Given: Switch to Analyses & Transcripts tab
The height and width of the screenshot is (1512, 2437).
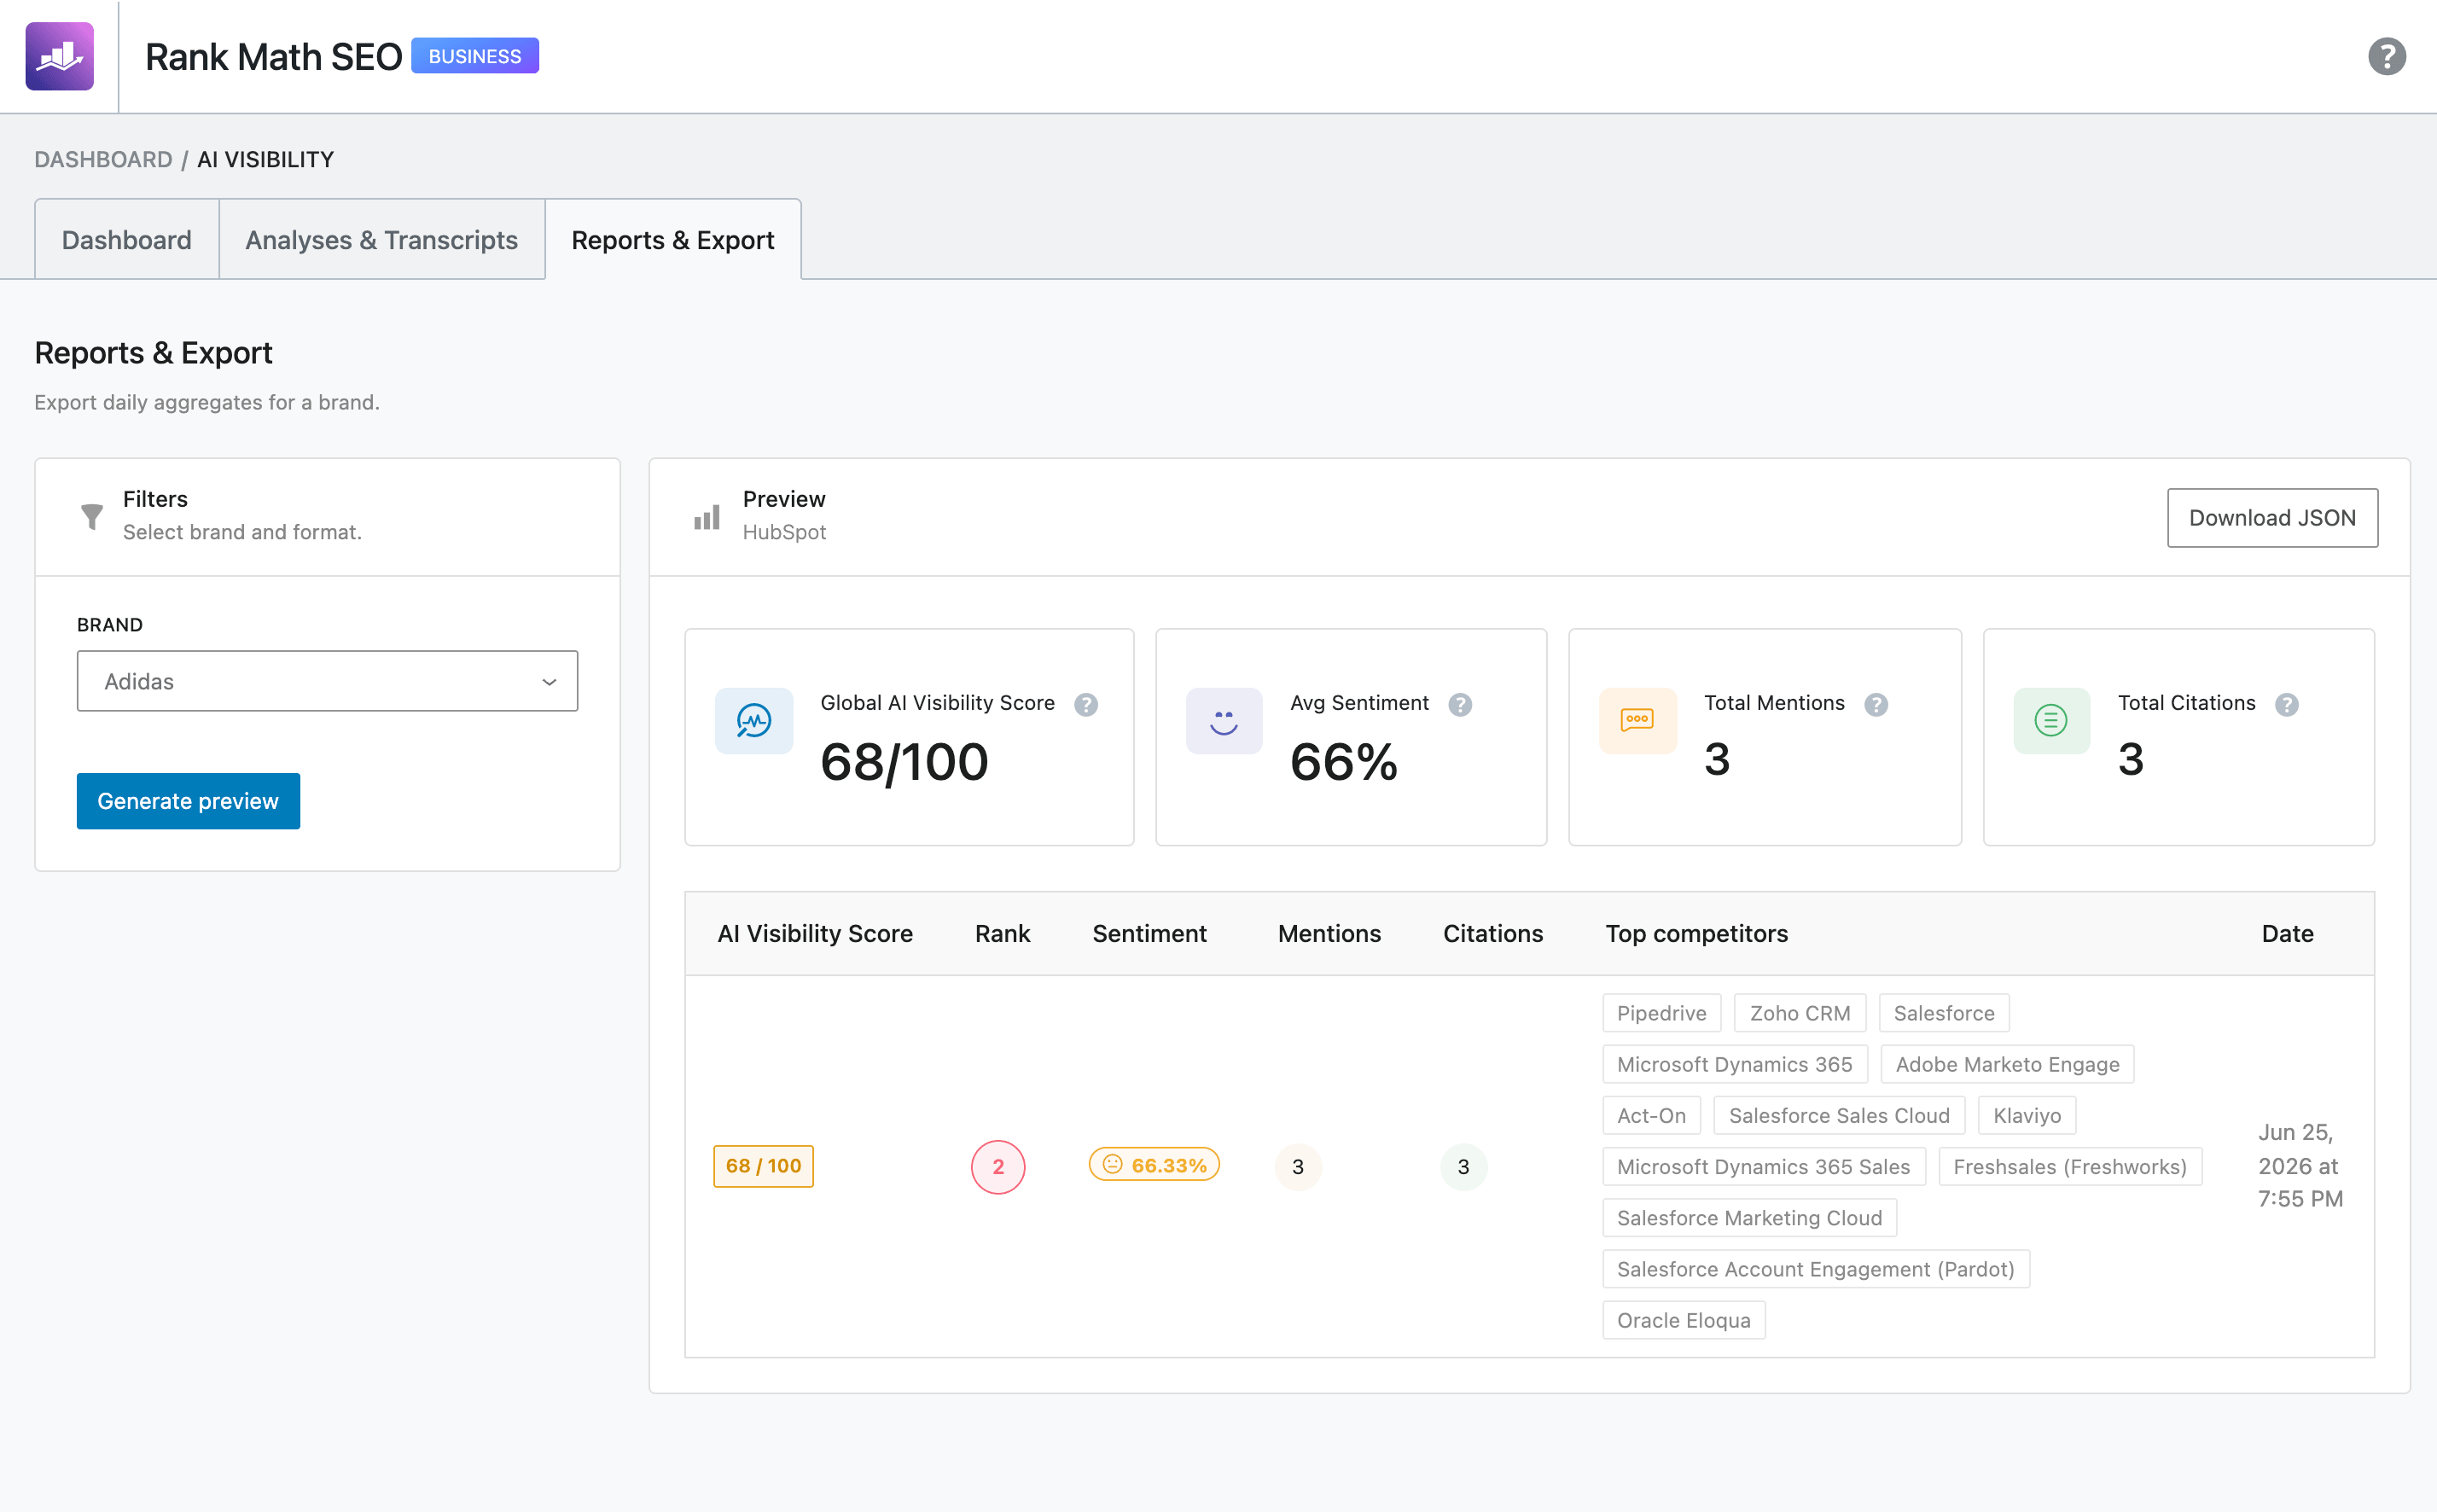Looking at the screenshot, I should (x=382, y=240).
